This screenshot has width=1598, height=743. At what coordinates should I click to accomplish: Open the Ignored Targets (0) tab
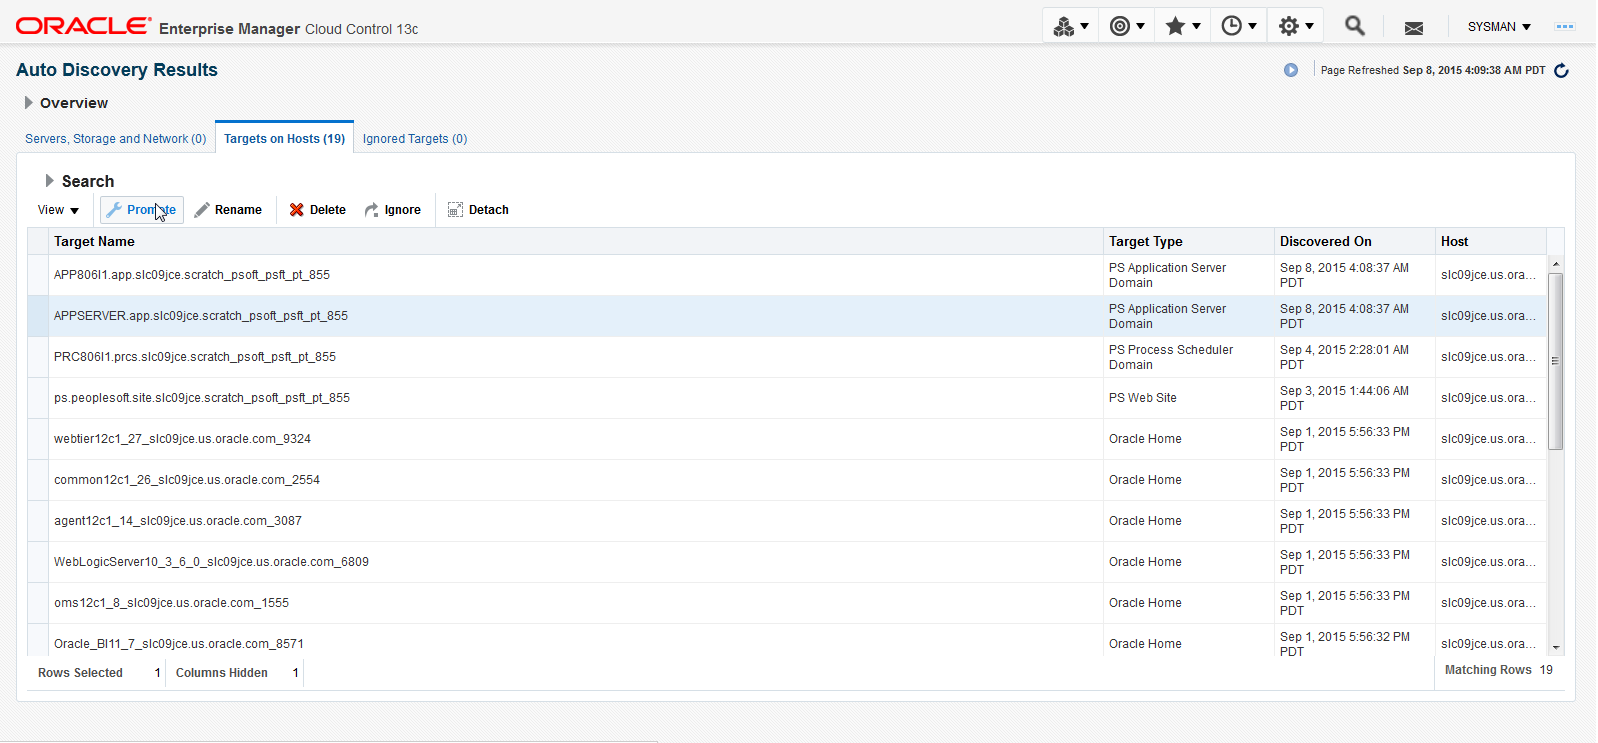pos(415,139)
